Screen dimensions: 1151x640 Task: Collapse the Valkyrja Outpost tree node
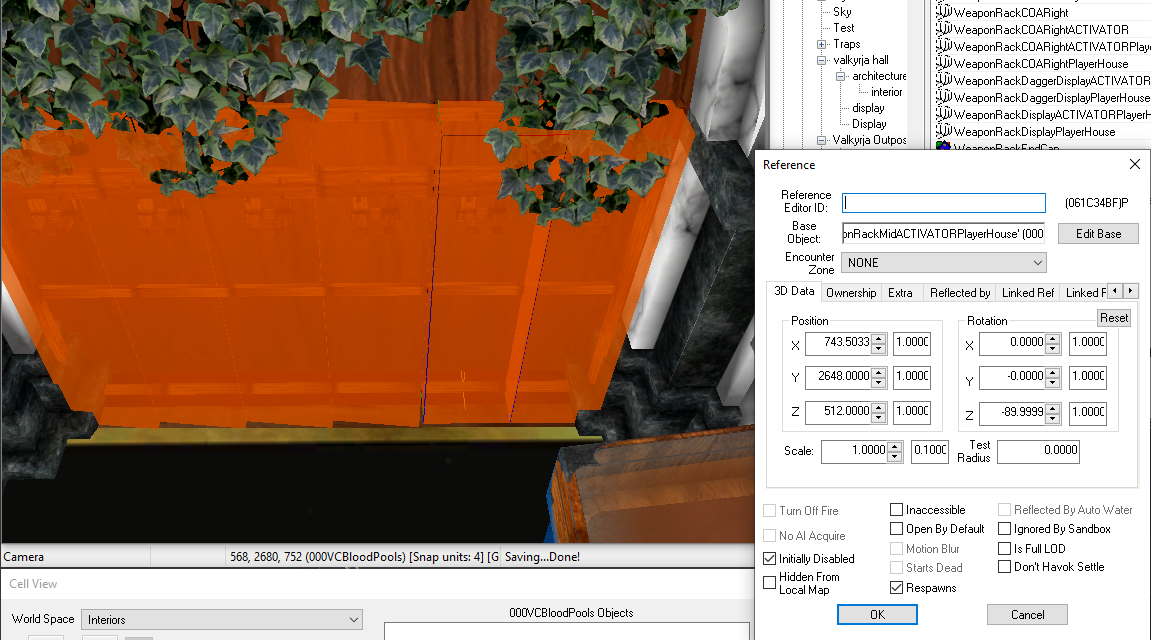[822, 140]
